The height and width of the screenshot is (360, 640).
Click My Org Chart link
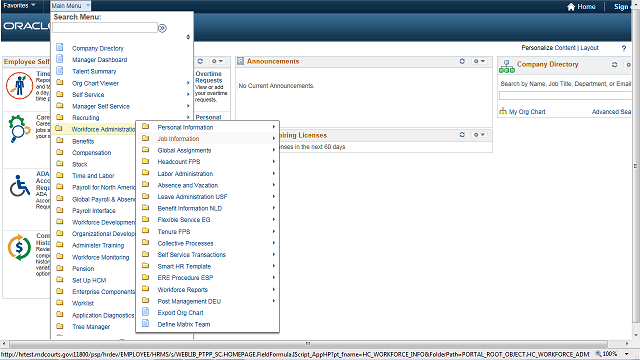pos(527,111)
